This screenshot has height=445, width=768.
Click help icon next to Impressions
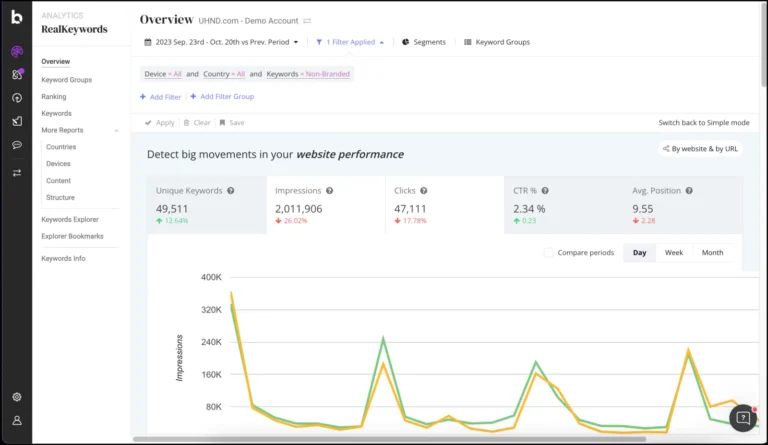[x=330, y=190]
